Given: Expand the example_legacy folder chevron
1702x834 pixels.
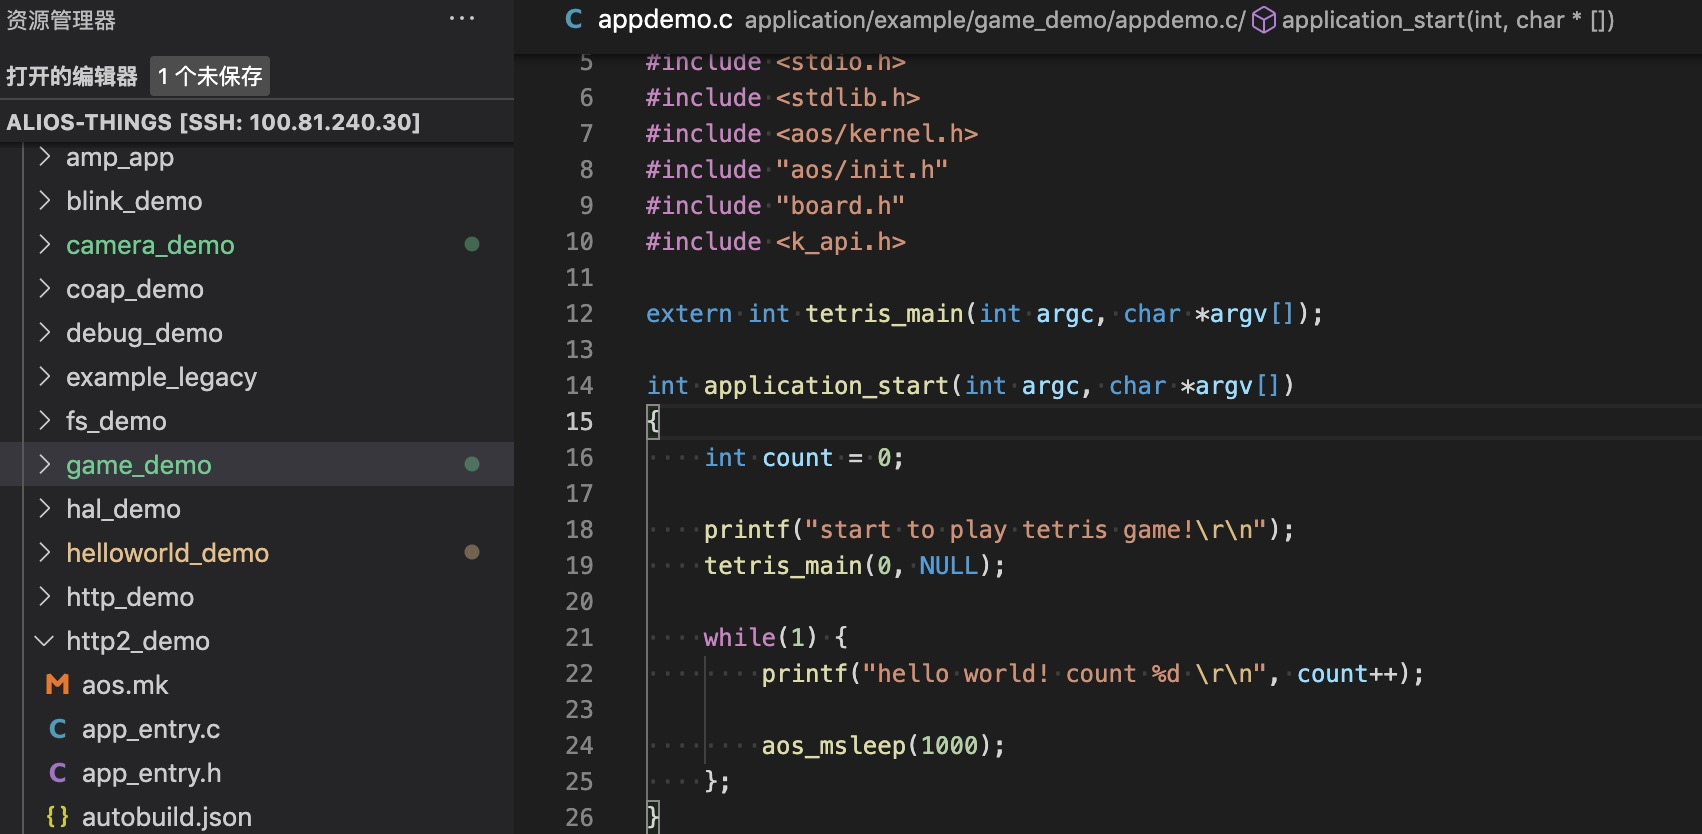Looking at the screenshot, I should [44, 377].
